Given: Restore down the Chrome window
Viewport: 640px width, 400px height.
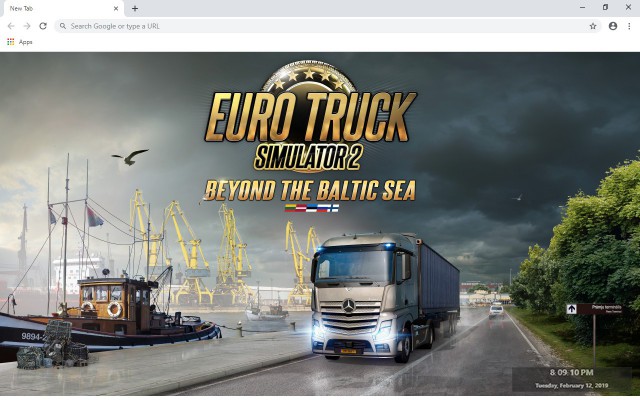Looking at the screenshot, I should click(x=605, y=7).
